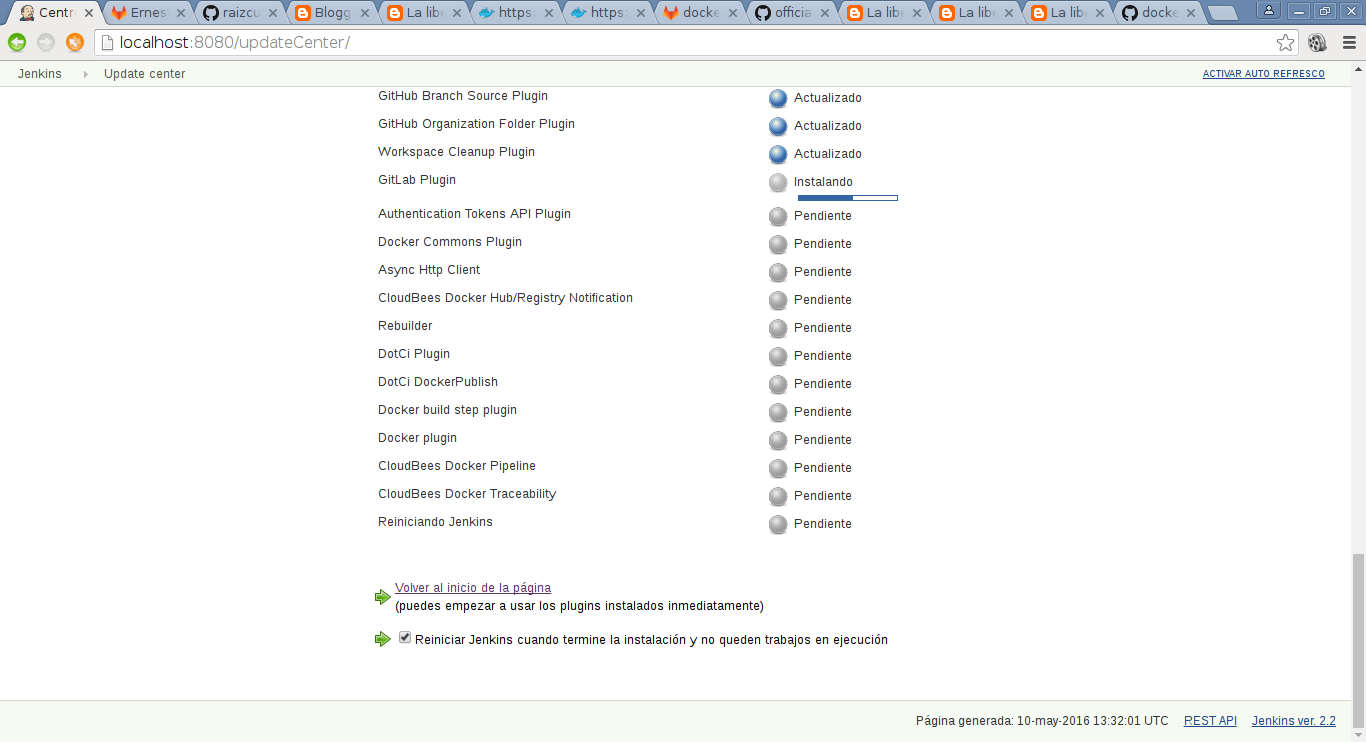Expand the Jenkins breadcrumb arrow menu
The width and height of the screenshot is (1366, 742).
[85, 74]
